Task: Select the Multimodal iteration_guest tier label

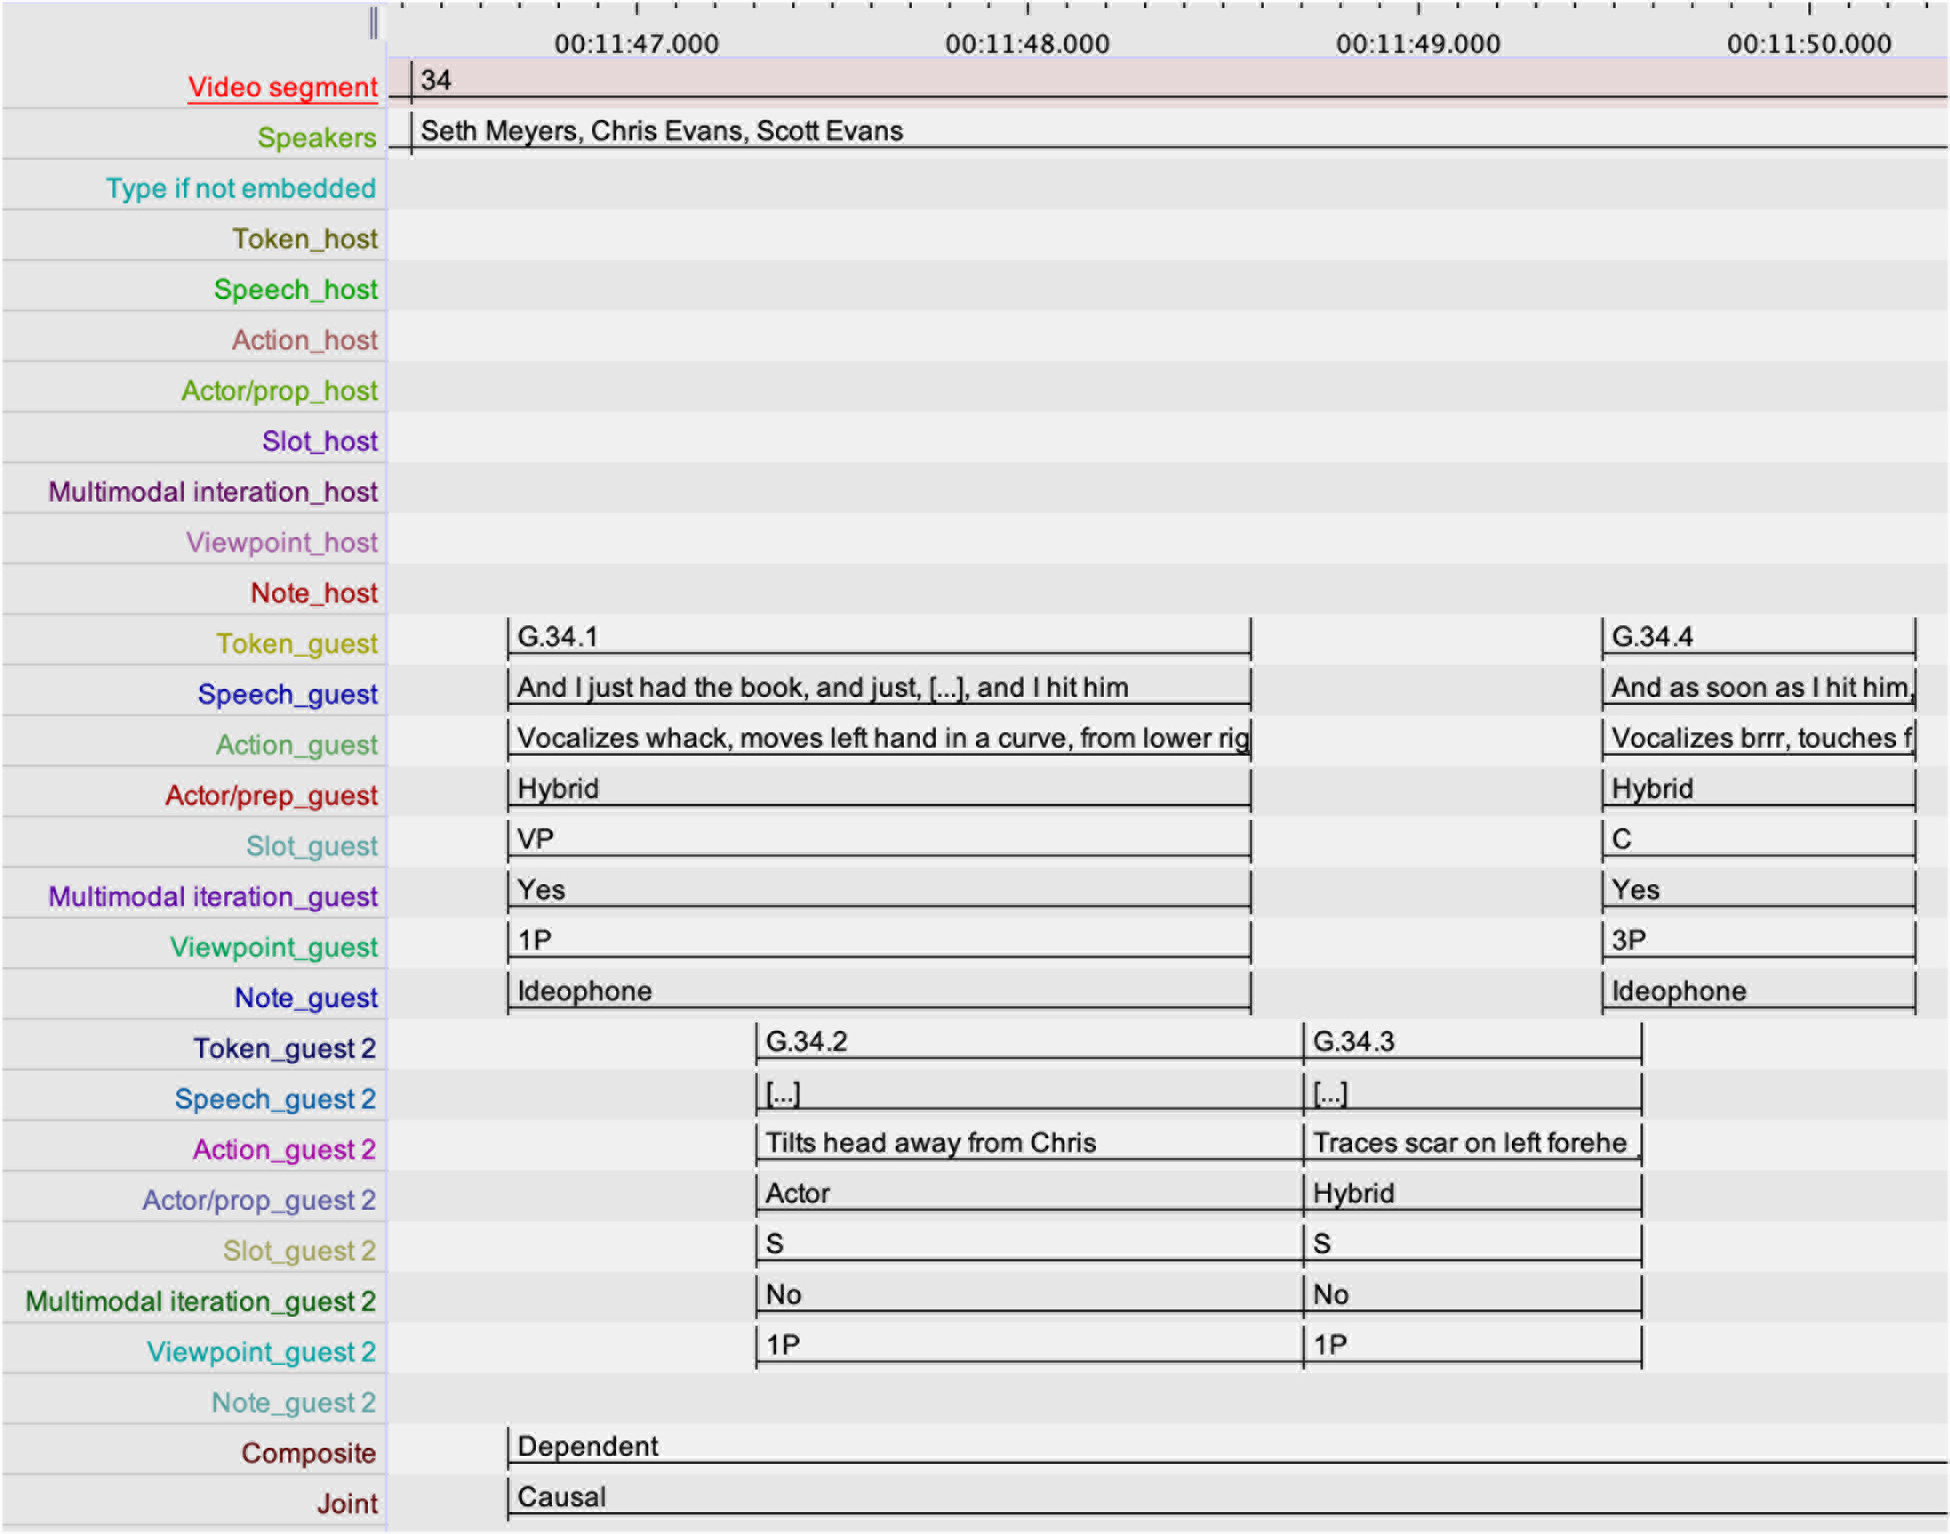Action: pos(213,896)
